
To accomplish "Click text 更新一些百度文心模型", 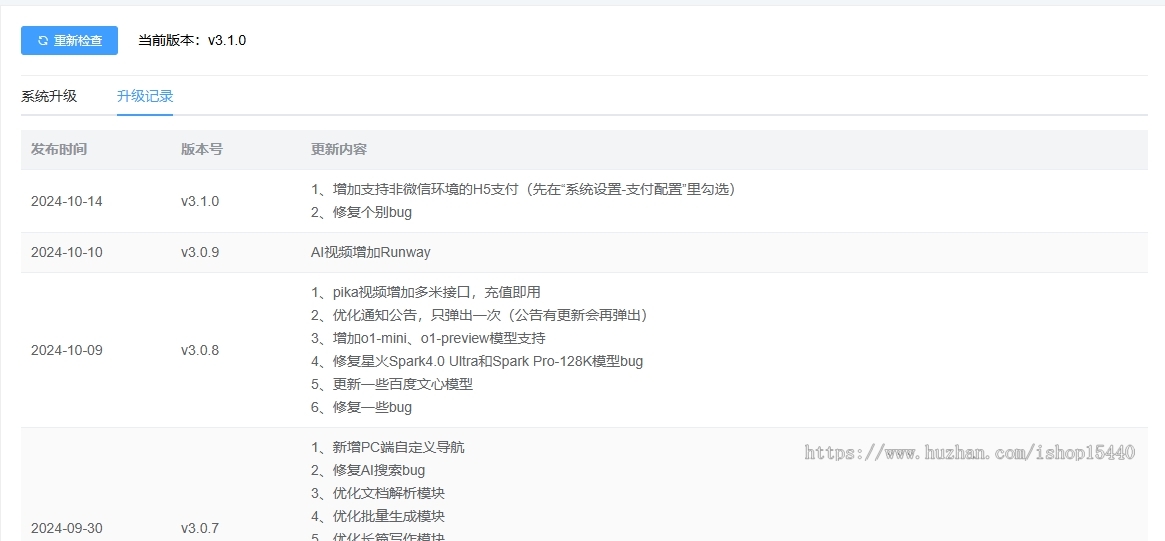I will click(403, 384).
